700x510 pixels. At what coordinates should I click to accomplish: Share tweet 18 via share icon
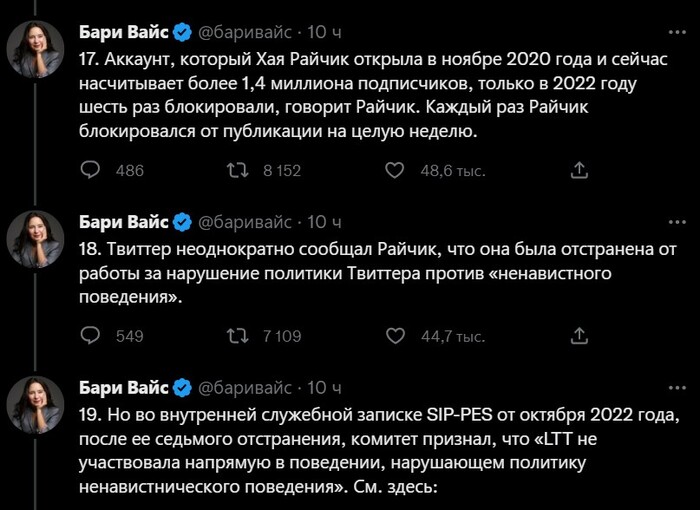coord(579,336)
